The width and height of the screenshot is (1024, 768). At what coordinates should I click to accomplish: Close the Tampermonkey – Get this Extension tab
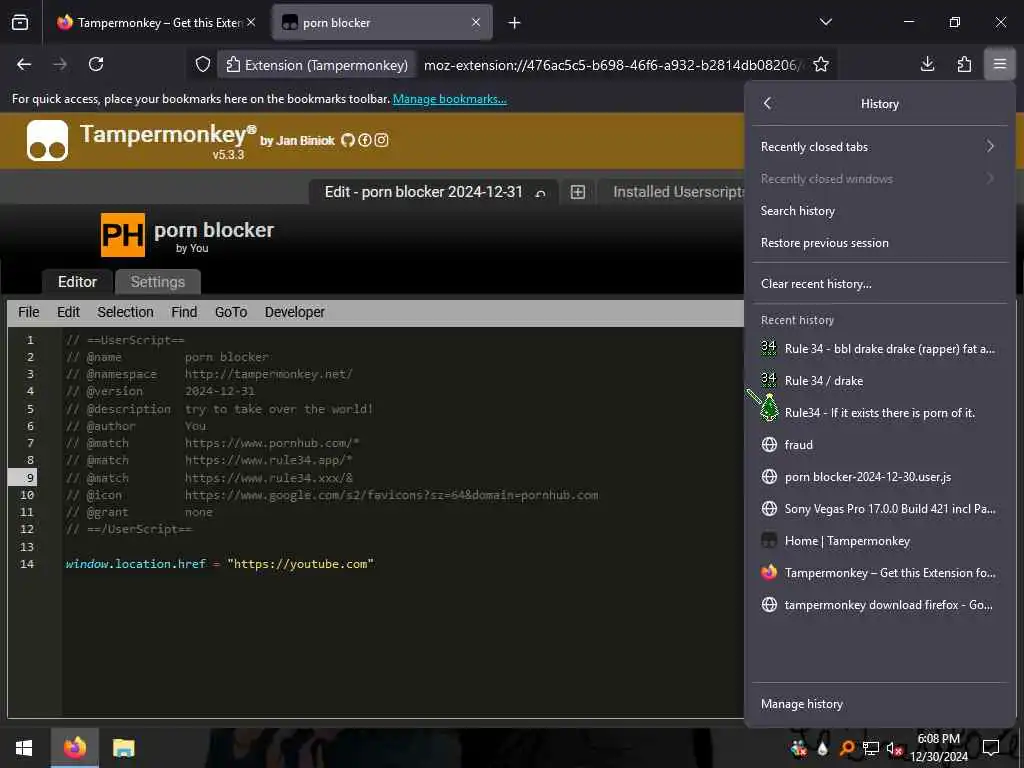251,22
